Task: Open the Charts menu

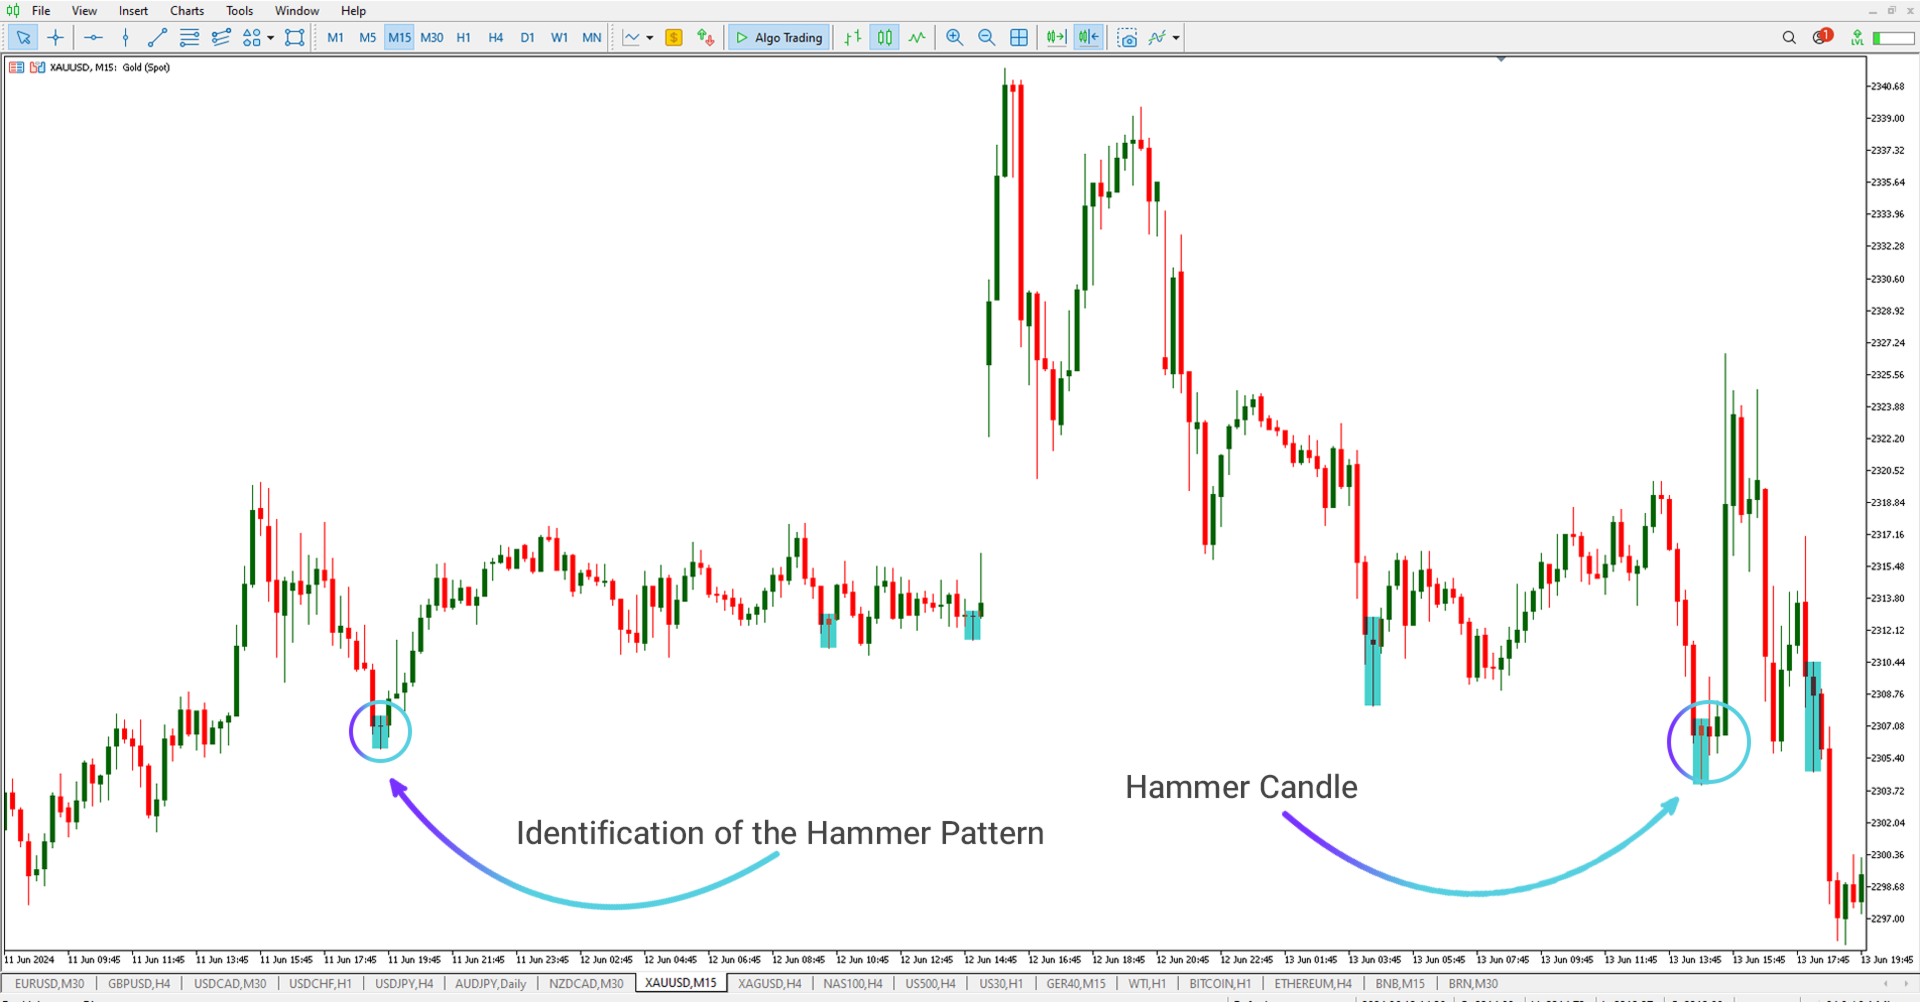Action: pos(186,10)
